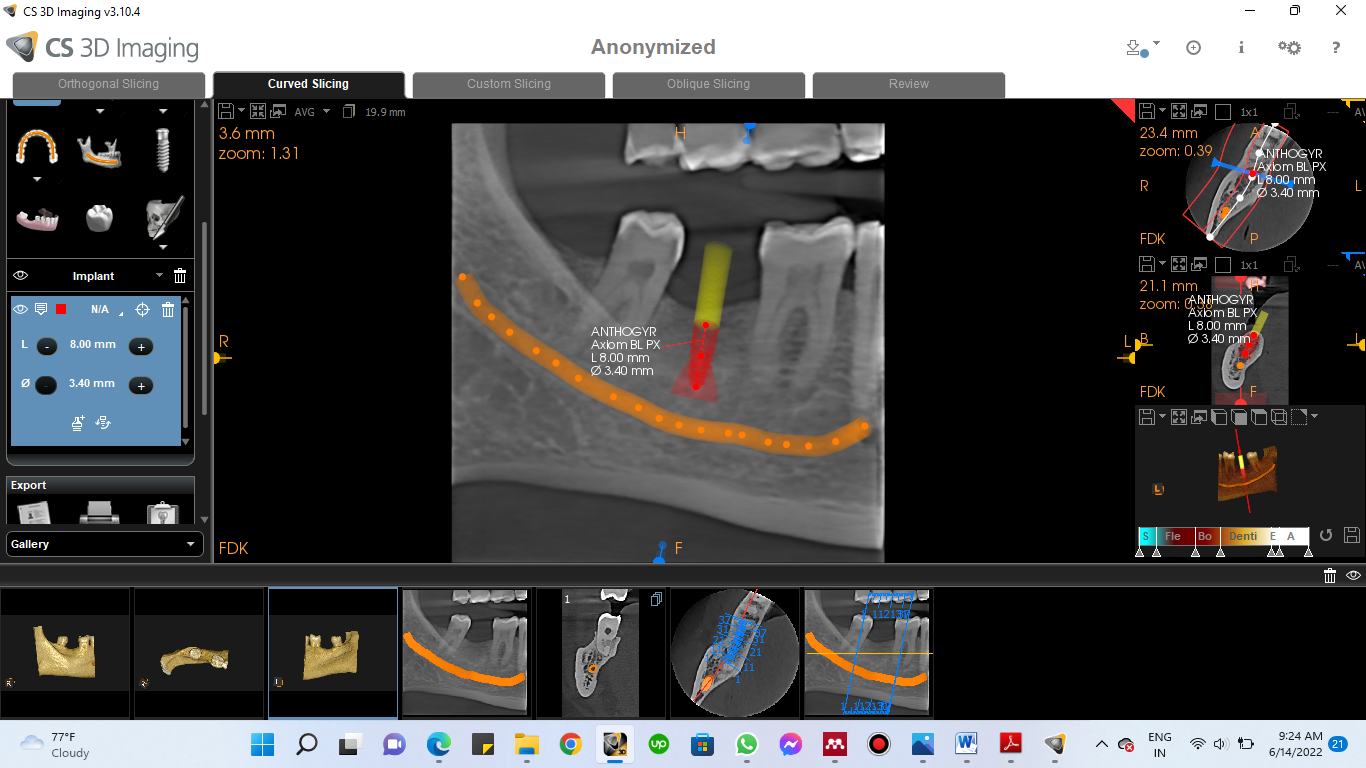Delete selected gallery image with trash
Screen dimensions: 1366x768
coord(1330,575)
